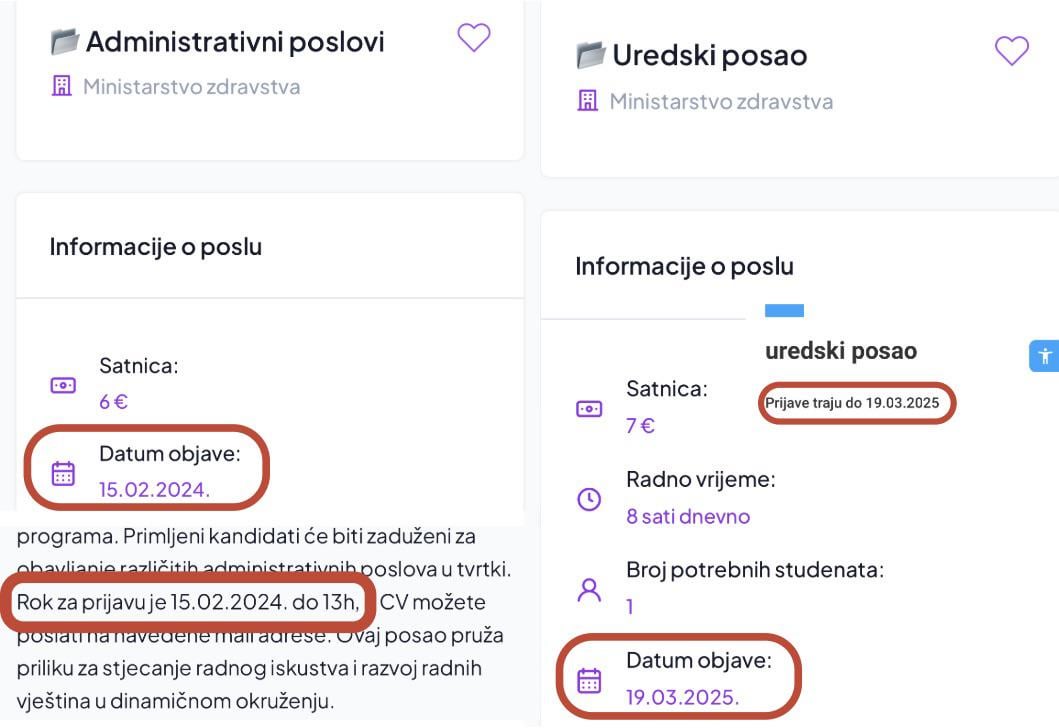This screenshot has height=728, width=1059.
Task: Click the Uredski posao job title
Action: point(709,55)
